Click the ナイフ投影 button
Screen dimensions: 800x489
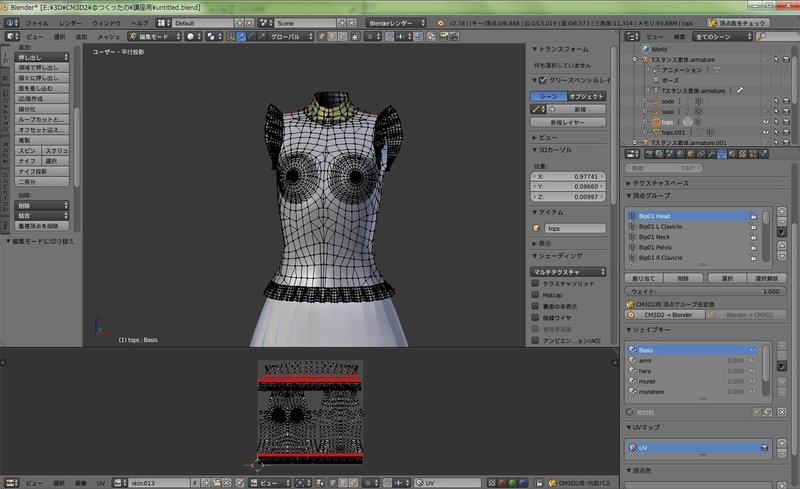42,171
